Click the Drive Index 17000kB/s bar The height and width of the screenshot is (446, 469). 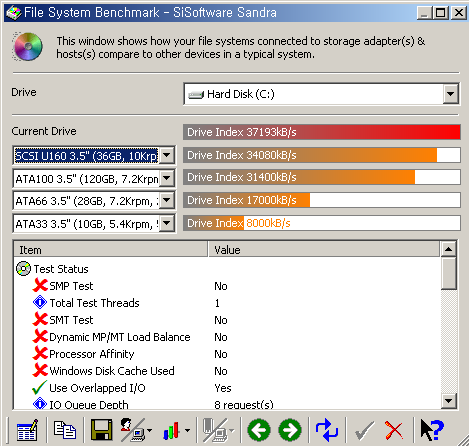322,200
